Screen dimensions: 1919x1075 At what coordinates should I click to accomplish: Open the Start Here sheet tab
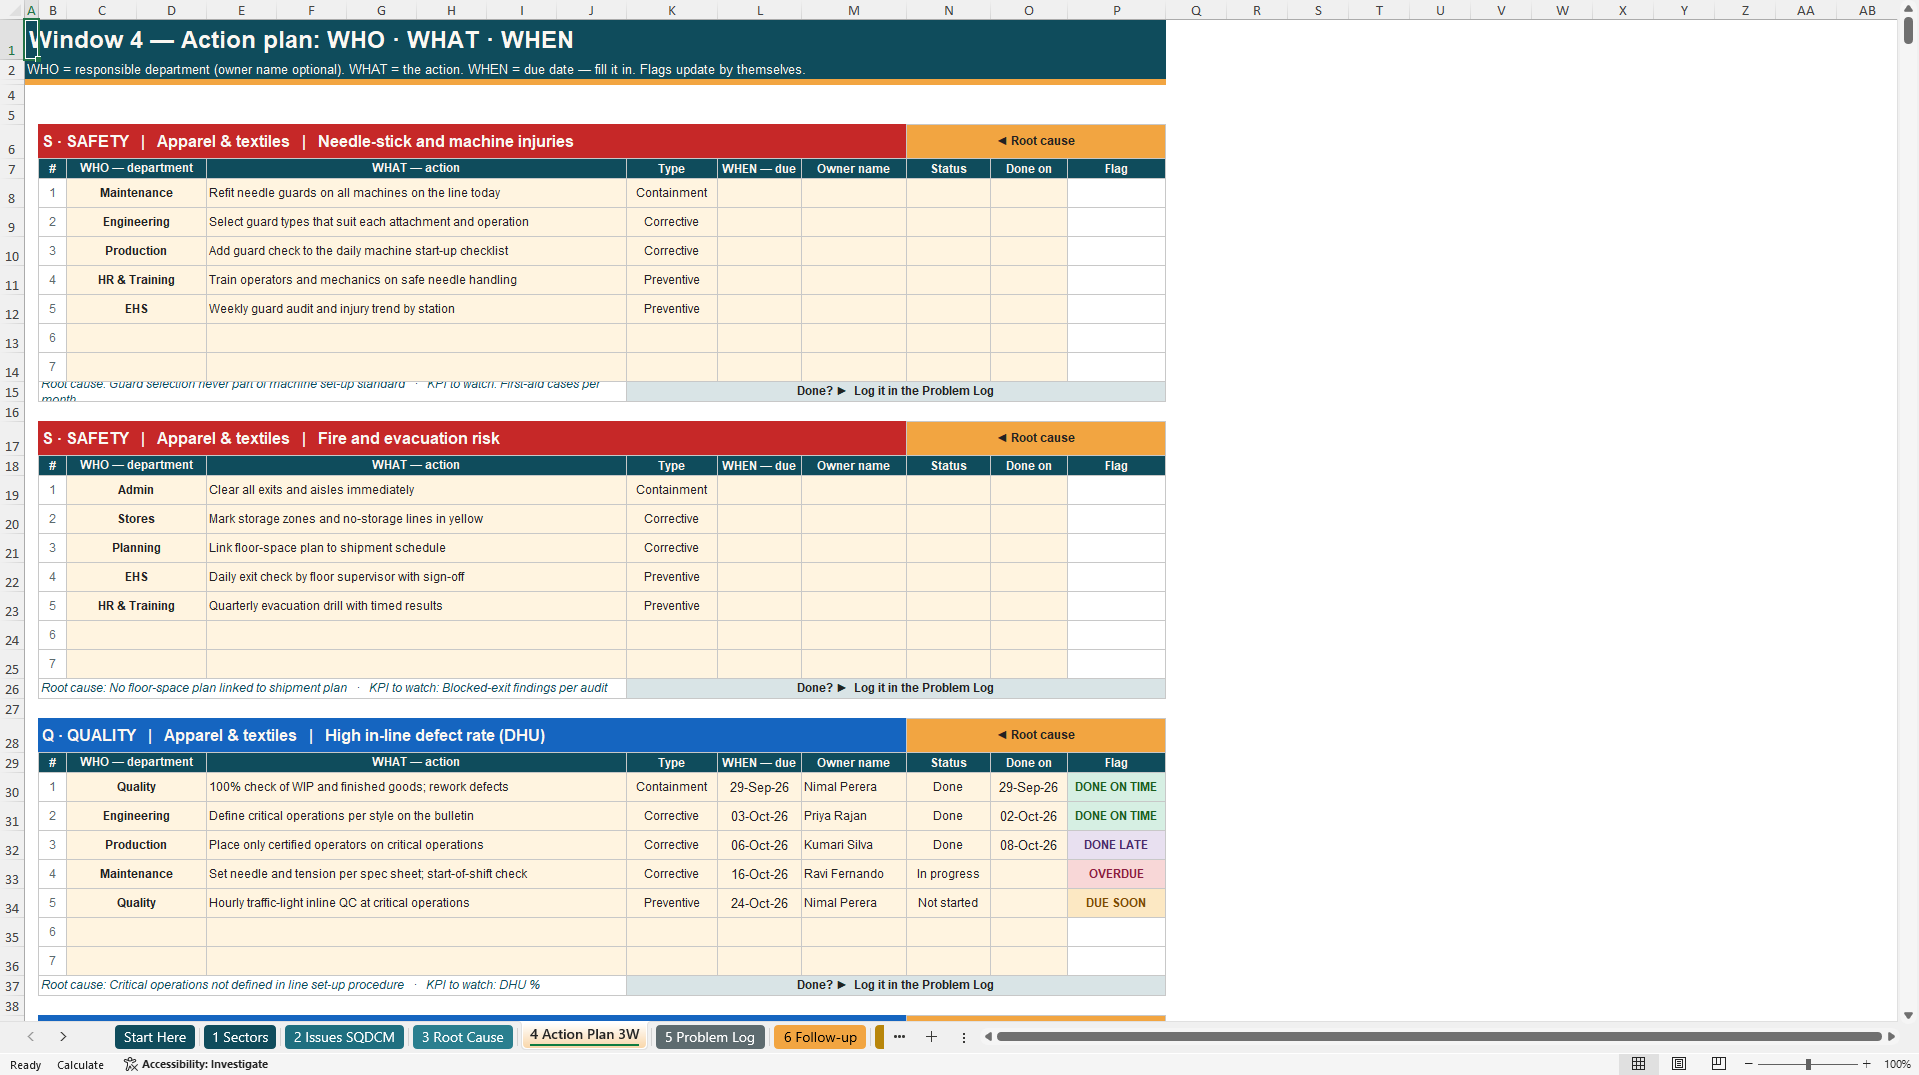pyautogui.click(x=154, y=1037)
